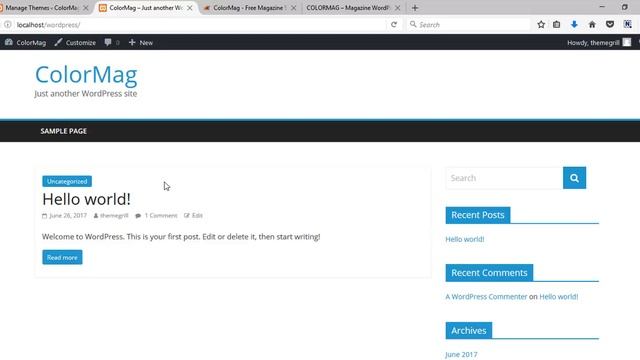Open the Hello world! post title
This screenshot has height=360, width=640.
click(87, 199)
